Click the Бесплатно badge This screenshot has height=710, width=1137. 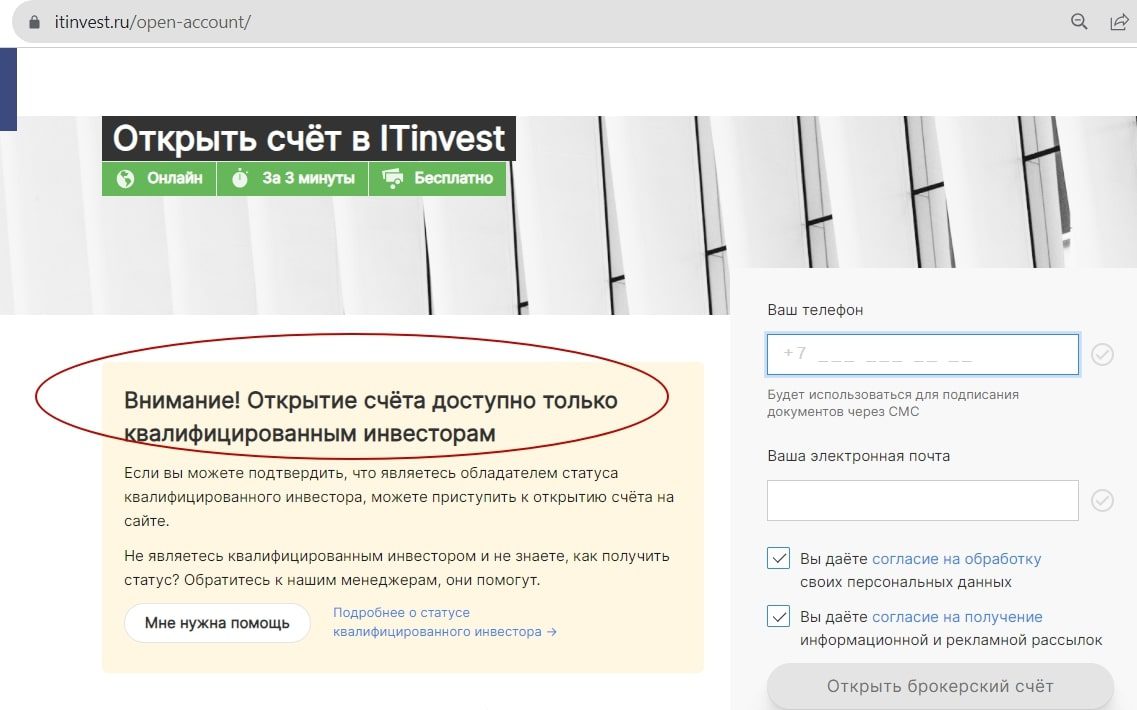click(x=437, y=178)
